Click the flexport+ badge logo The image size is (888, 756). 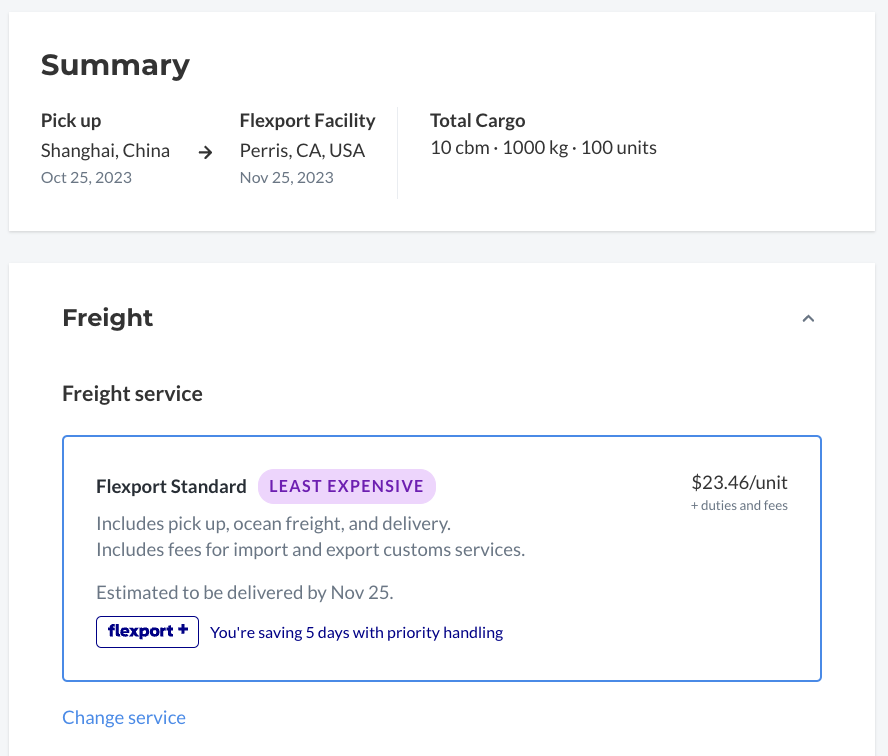pyautogui.click(x=147, y=631)
